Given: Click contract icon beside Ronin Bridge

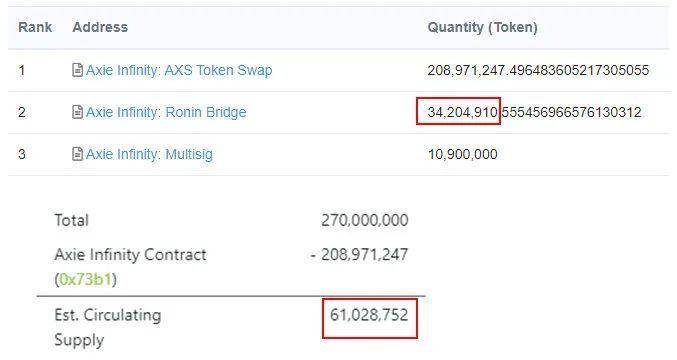Looking at the screenshot, I should click(77, 112).
